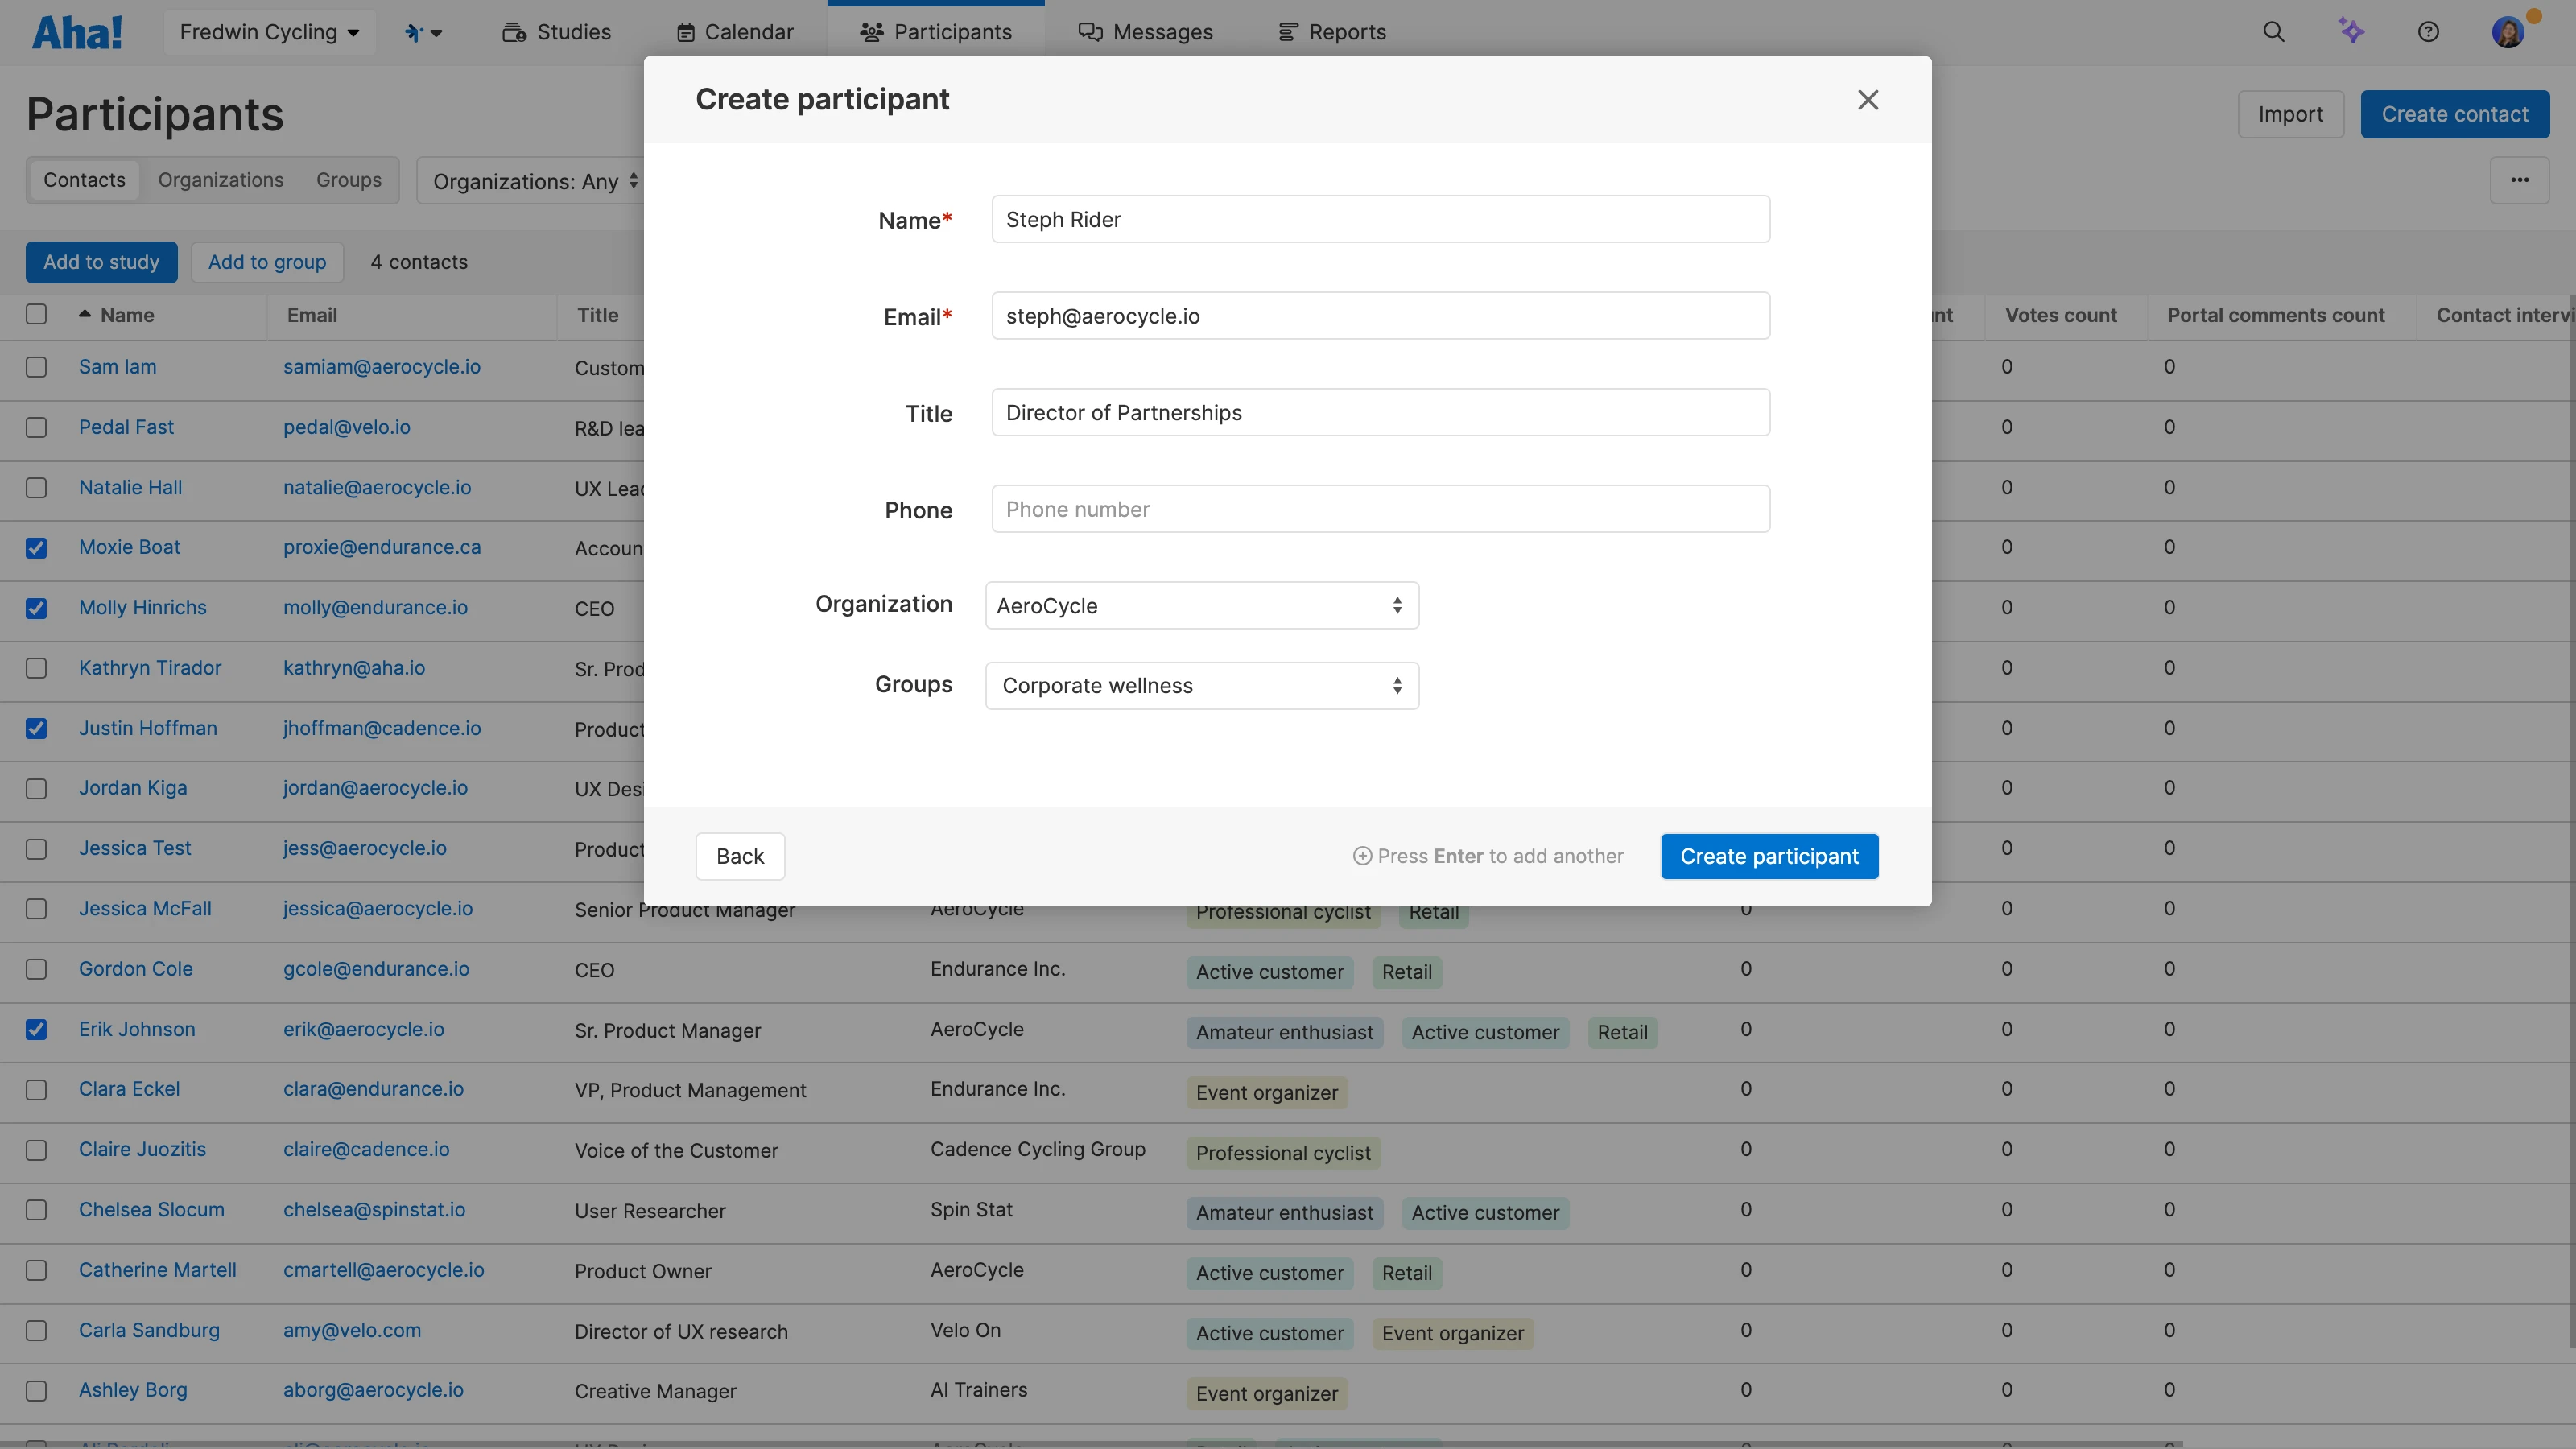2576x1449 pixels.
Task: Switch to the Organizations tab
Action: (x=221, y=179)
